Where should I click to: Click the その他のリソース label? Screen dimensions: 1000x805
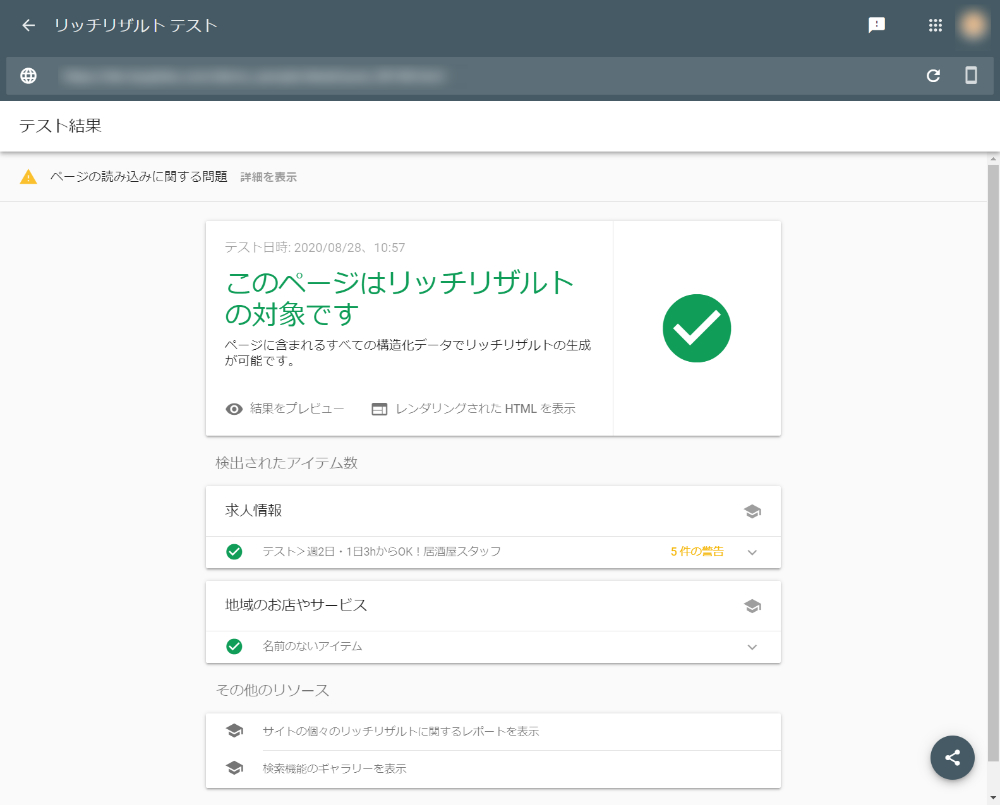pyautogui.click(x=272, y=690)
